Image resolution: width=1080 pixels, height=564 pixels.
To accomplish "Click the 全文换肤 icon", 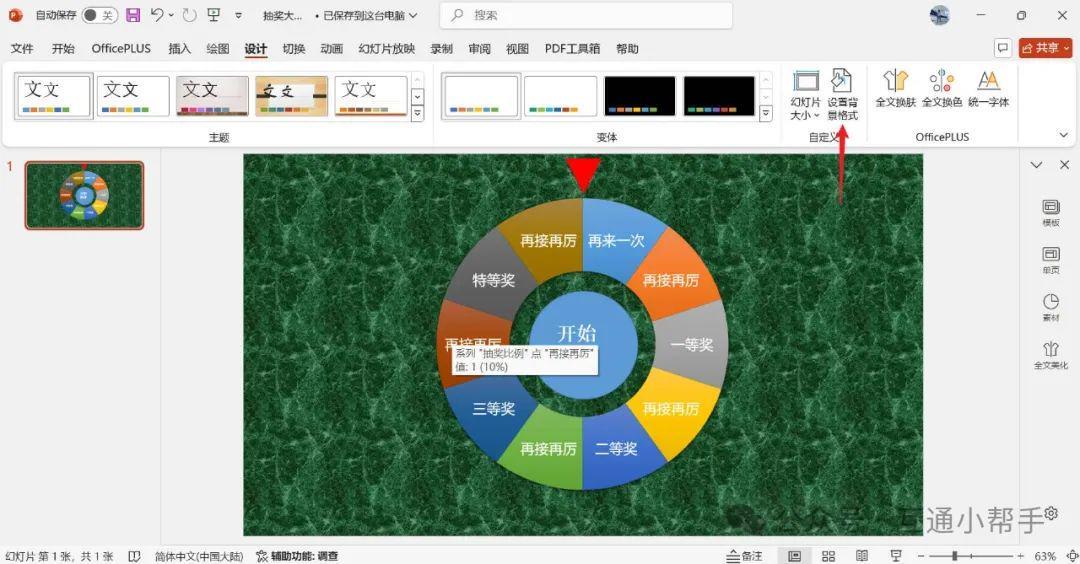I will click(x=895, y=88).
